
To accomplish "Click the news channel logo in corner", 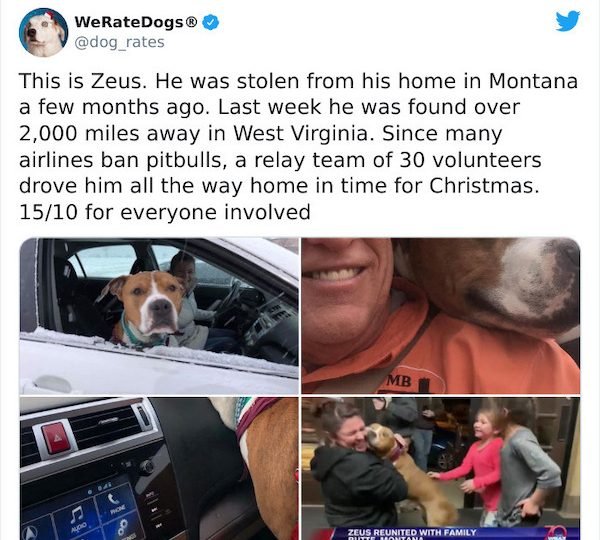I will pos(555,533).
